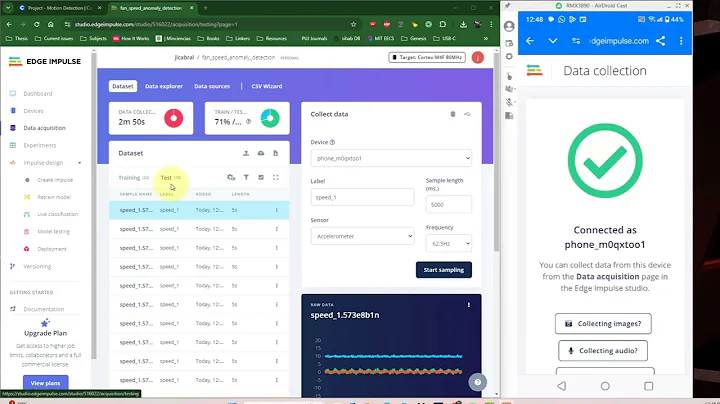Open raw data graph kebab menu
This screenshot has height=404, width=720.
tap(468, 305)
